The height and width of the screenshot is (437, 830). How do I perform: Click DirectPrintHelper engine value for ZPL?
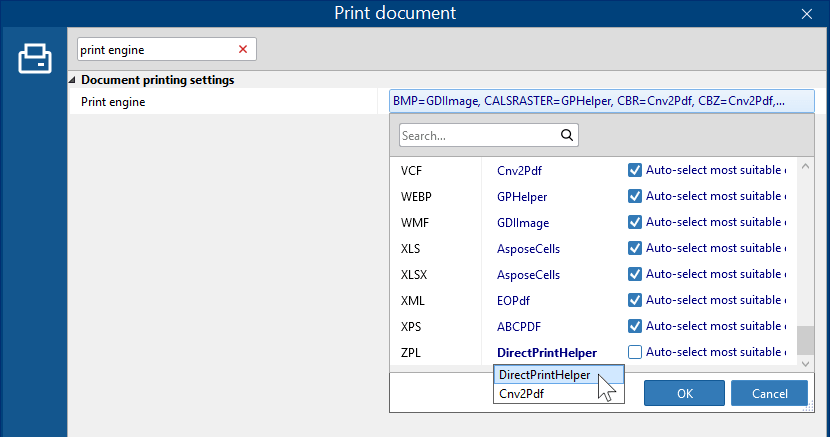pyautogui.click(x=547, y=352)
